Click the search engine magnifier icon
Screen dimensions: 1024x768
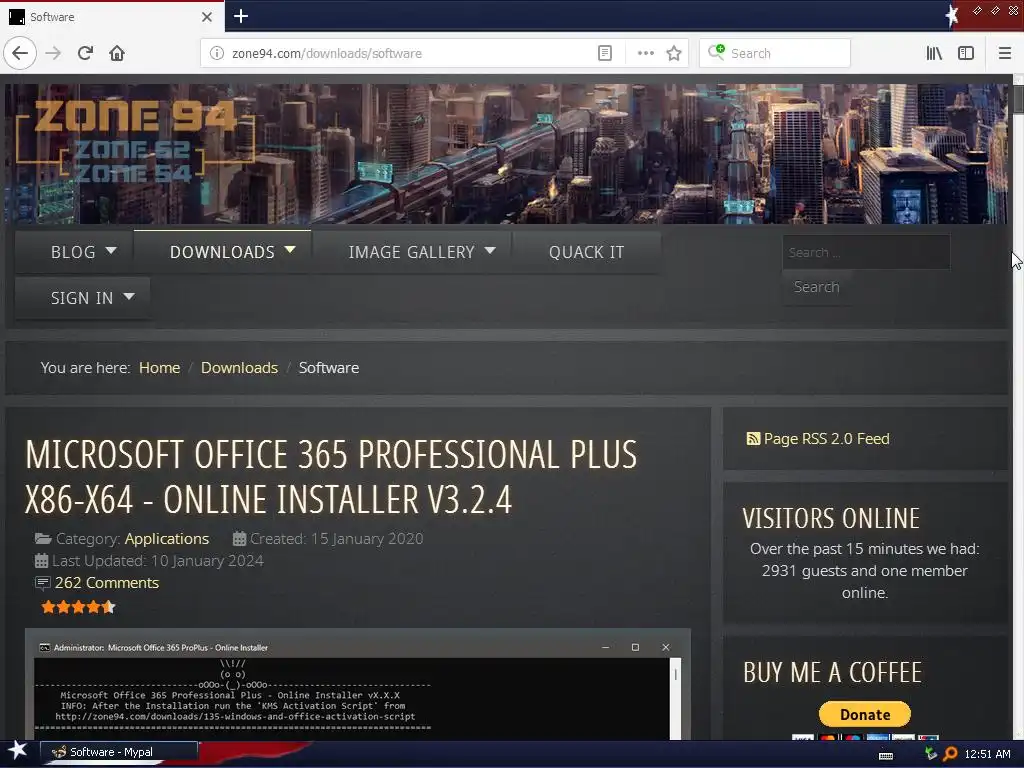tap(716, 52)
